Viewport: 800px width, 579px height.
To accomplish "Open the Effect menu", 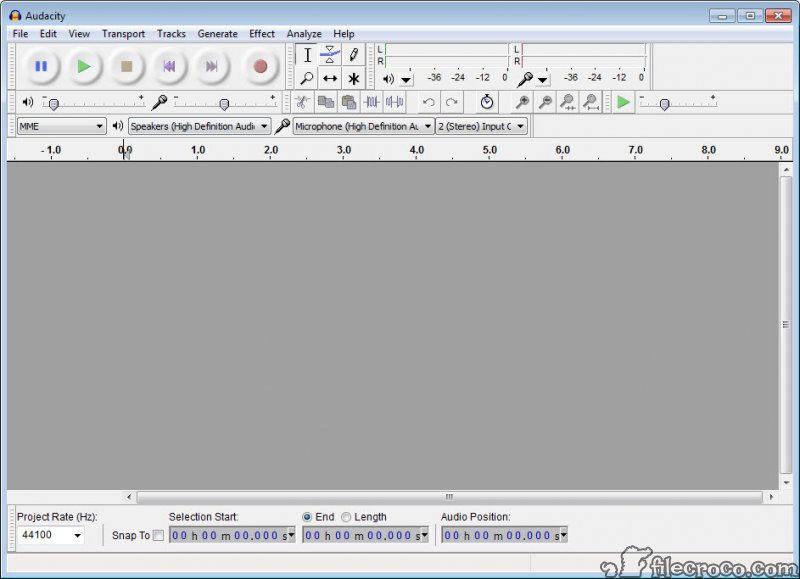I will click(262, 34).
